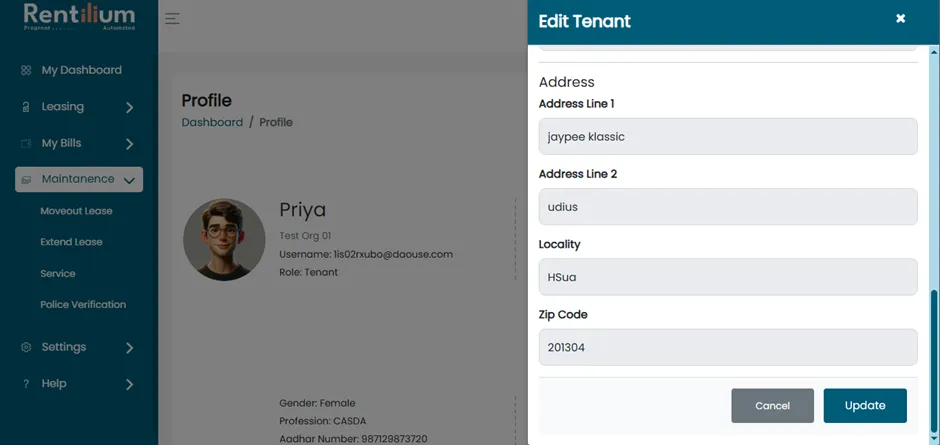
Task: Go to Dashboard breadcrumb link
Action: (x=212, y=122)
